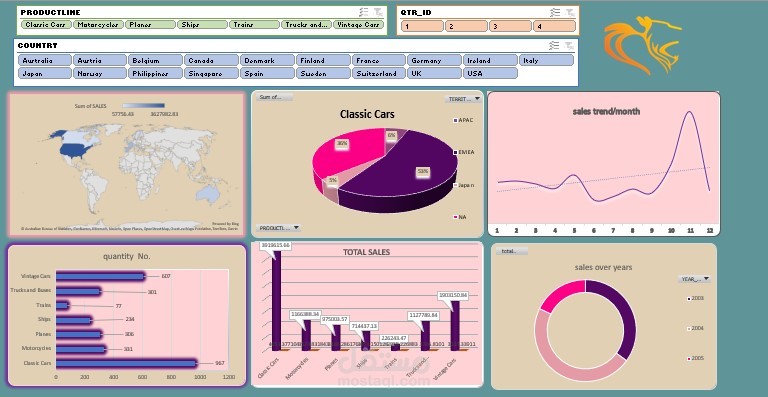This screenshot has width=768, height=397.
Task: Filter country by Singapore
Action: (x=212, y=73)
